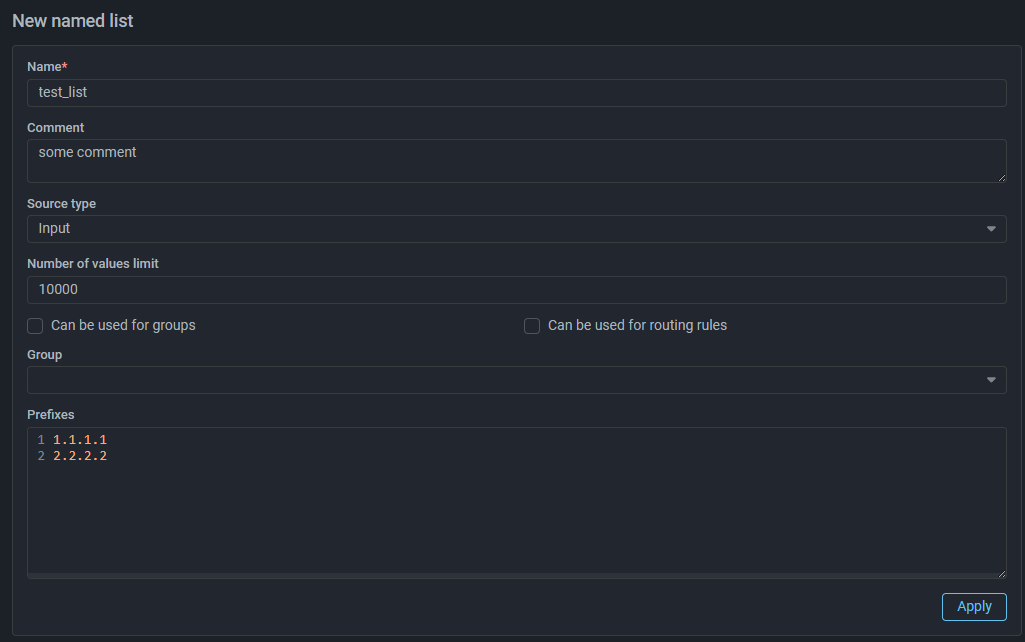The image size is (1025, 642).
Task: Click the 'Can be used for routing rules' label
Action: (x=637, y=326)
